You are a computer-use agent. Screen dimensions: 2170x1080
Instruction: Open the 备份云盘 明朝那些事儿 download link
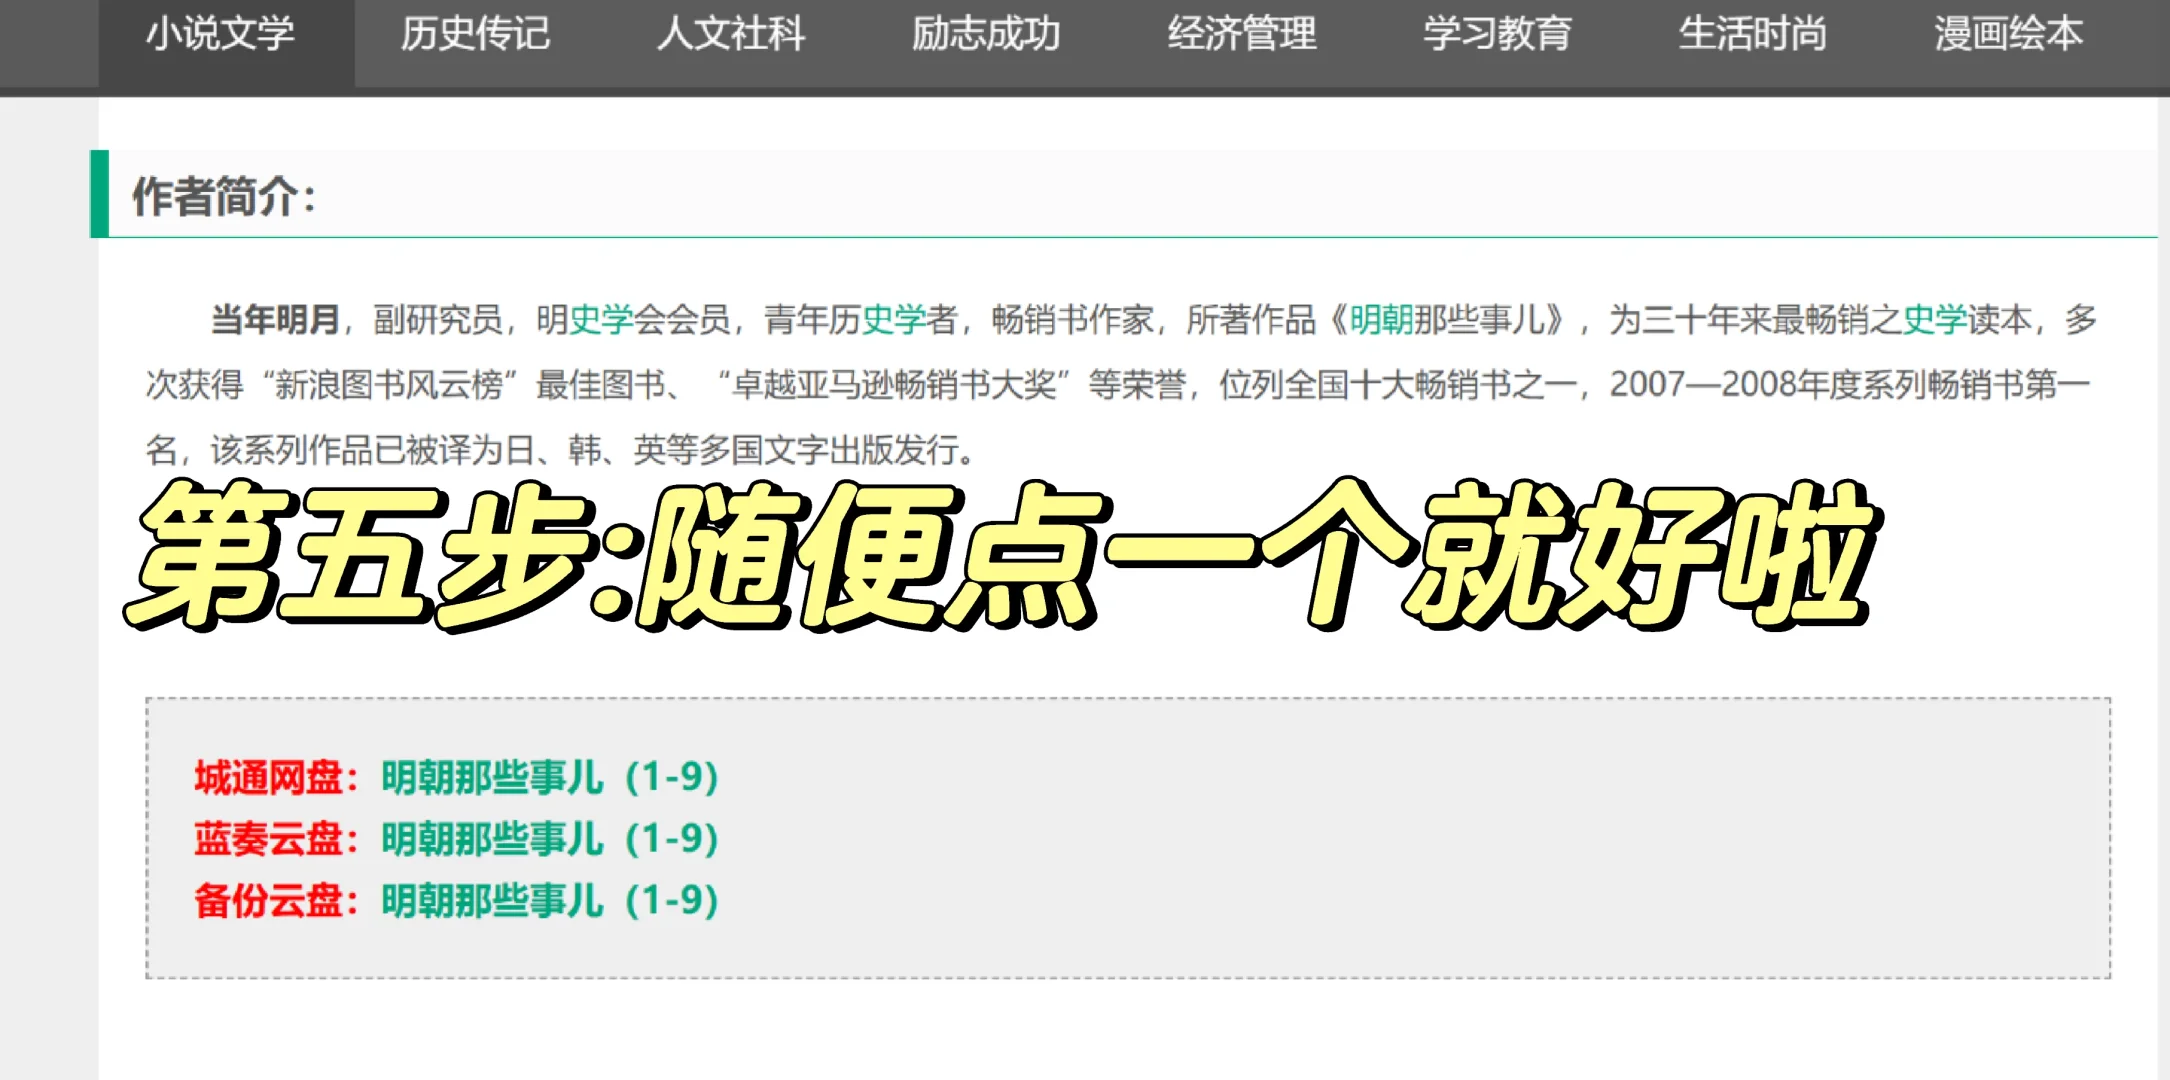pyautogui.click(x=550, y=901)
